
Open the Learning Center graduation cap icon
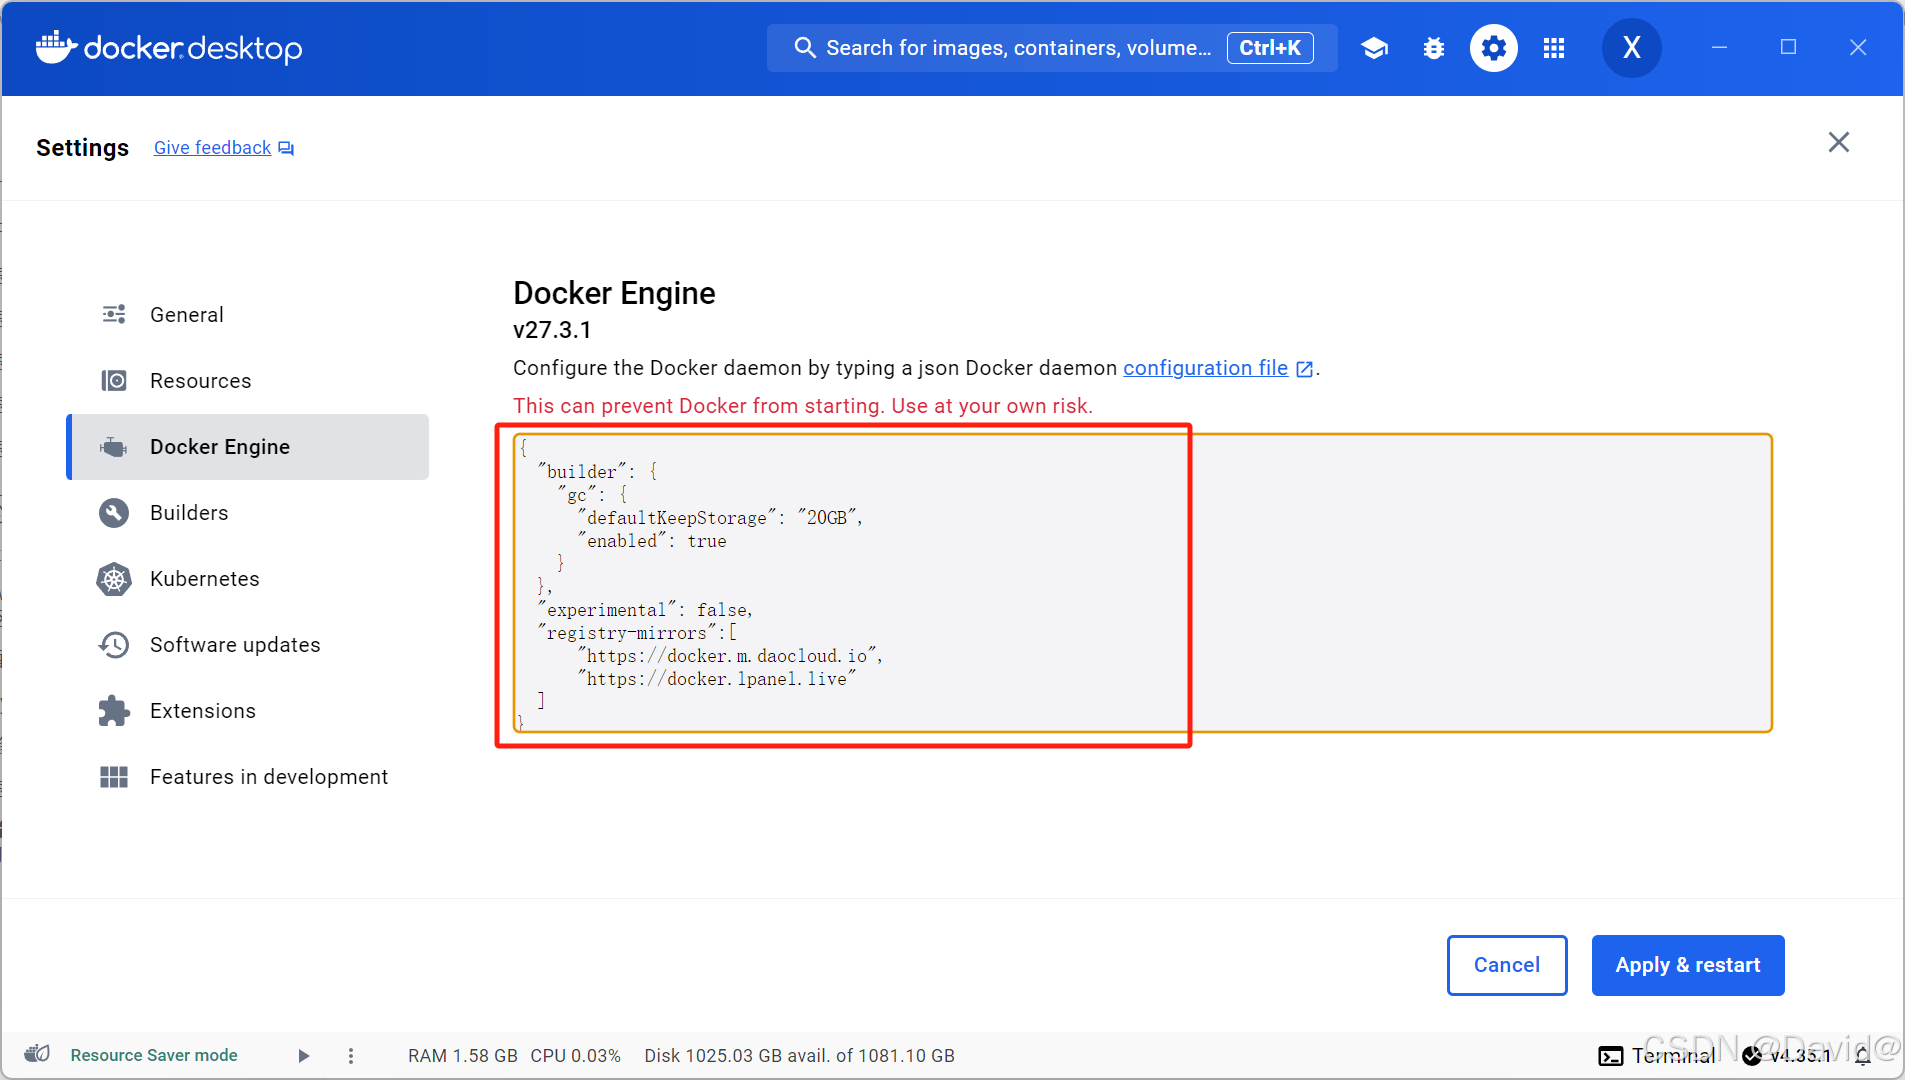tap(1375, 48)
